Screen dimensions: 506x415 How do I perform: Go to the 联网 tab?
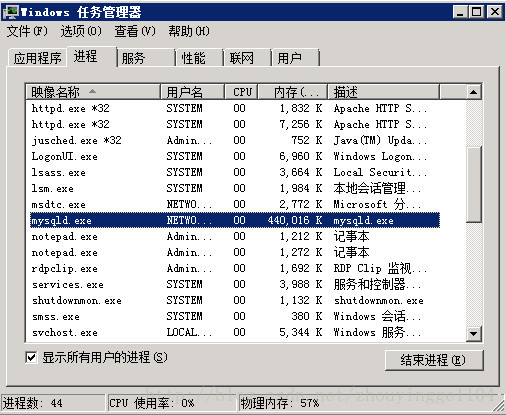coord(247,58)
